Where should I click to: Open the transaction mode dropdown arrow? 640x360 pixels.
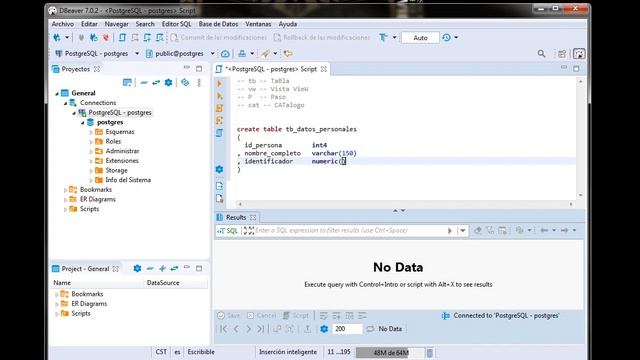(395, 38)
